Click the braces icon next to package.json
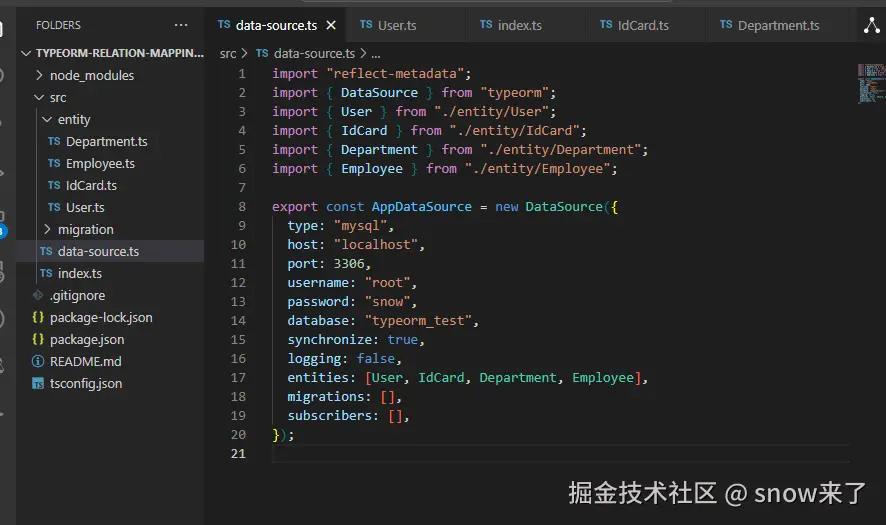 38,339
